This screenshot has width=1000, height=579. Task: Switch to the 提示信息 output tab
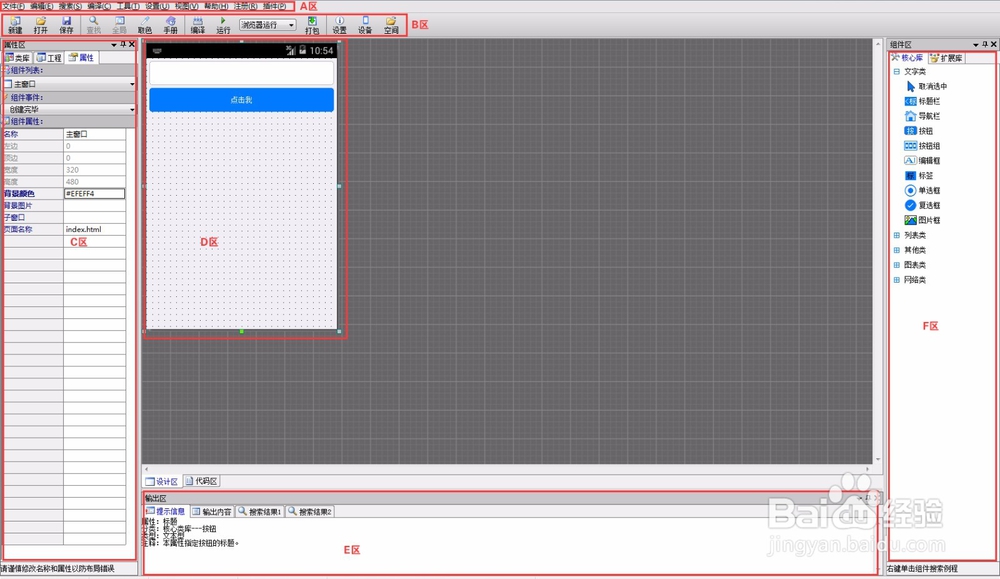[166, 511]
